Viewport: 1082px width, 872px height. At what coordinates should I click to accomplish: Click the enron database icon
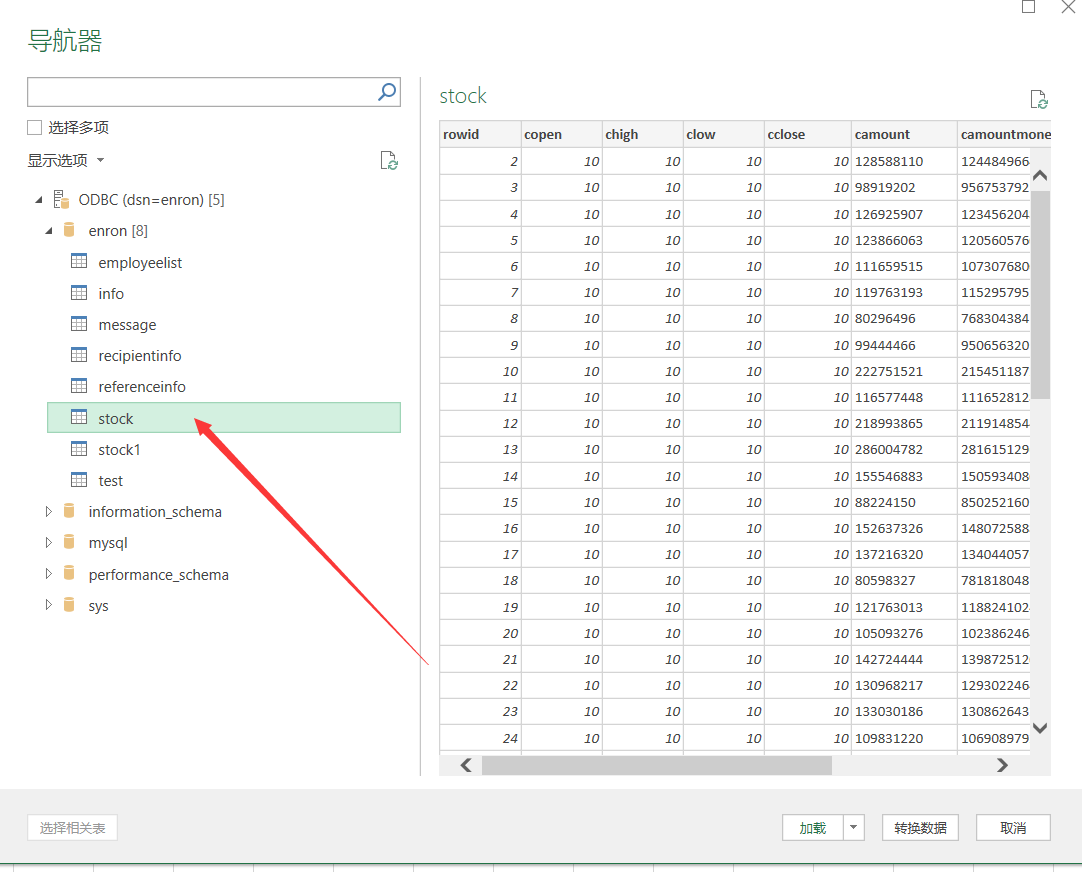[69, 230]
